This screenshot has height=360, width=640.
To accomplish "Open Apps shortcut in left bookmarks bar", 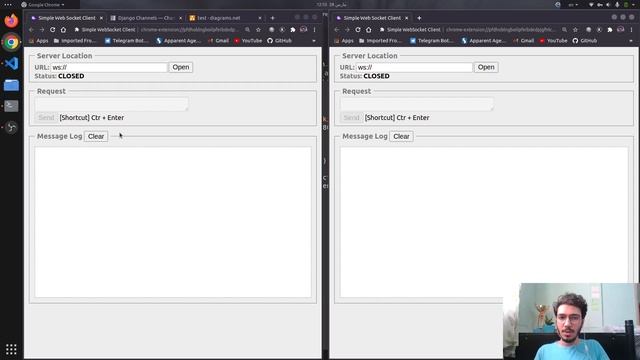I will click(38, 41).
